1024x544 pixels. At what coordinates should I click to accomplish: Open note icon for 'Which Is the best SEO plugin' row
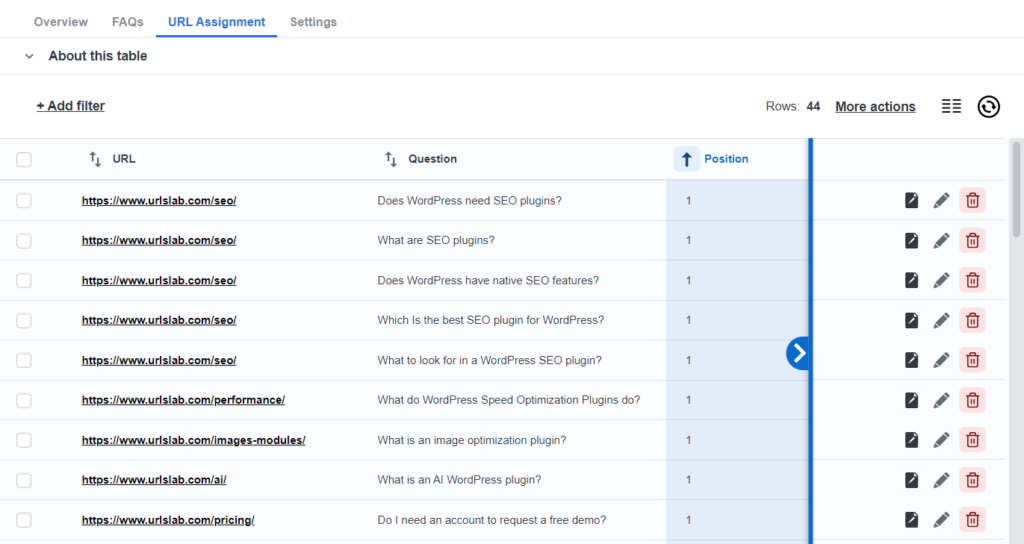pyautogui.click(x=912, y=320)
